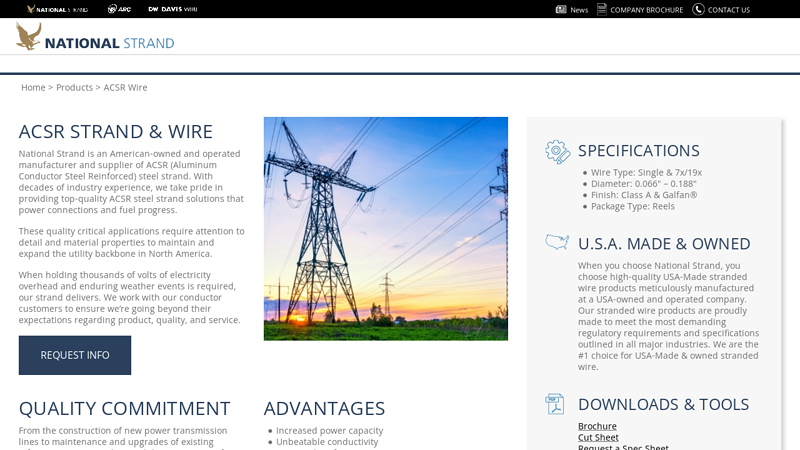Click the Specifications gear icon
The image size is (800, 450).
(558, 152)
